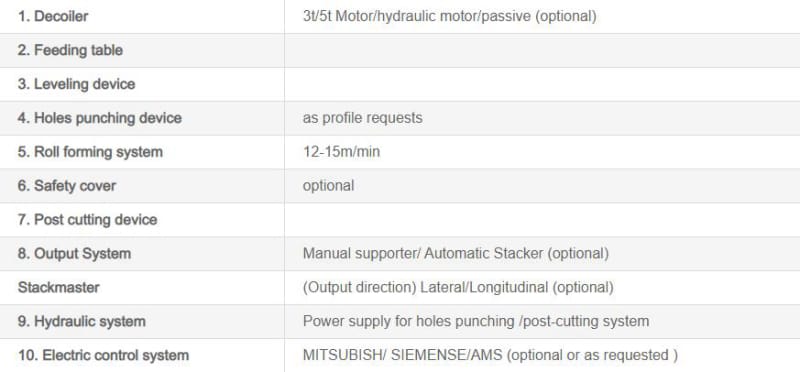Click the '3t/5t Motor/hydraulic motor/passive' description
This screenshot has width=800, height=372.
click(417, 16)
